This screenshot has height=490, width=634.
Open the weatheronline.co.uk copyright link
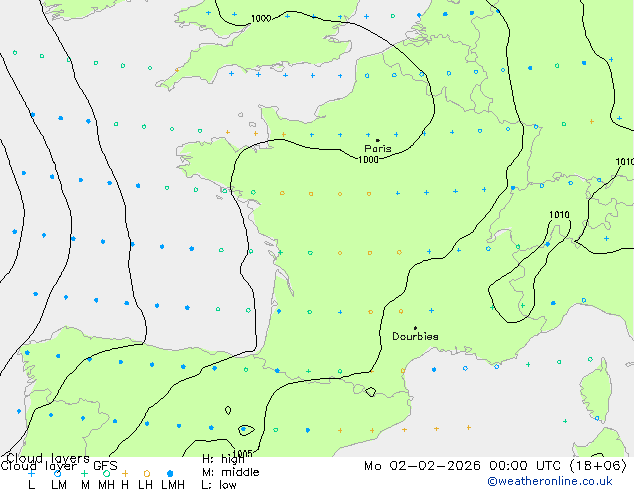(550, 481)
